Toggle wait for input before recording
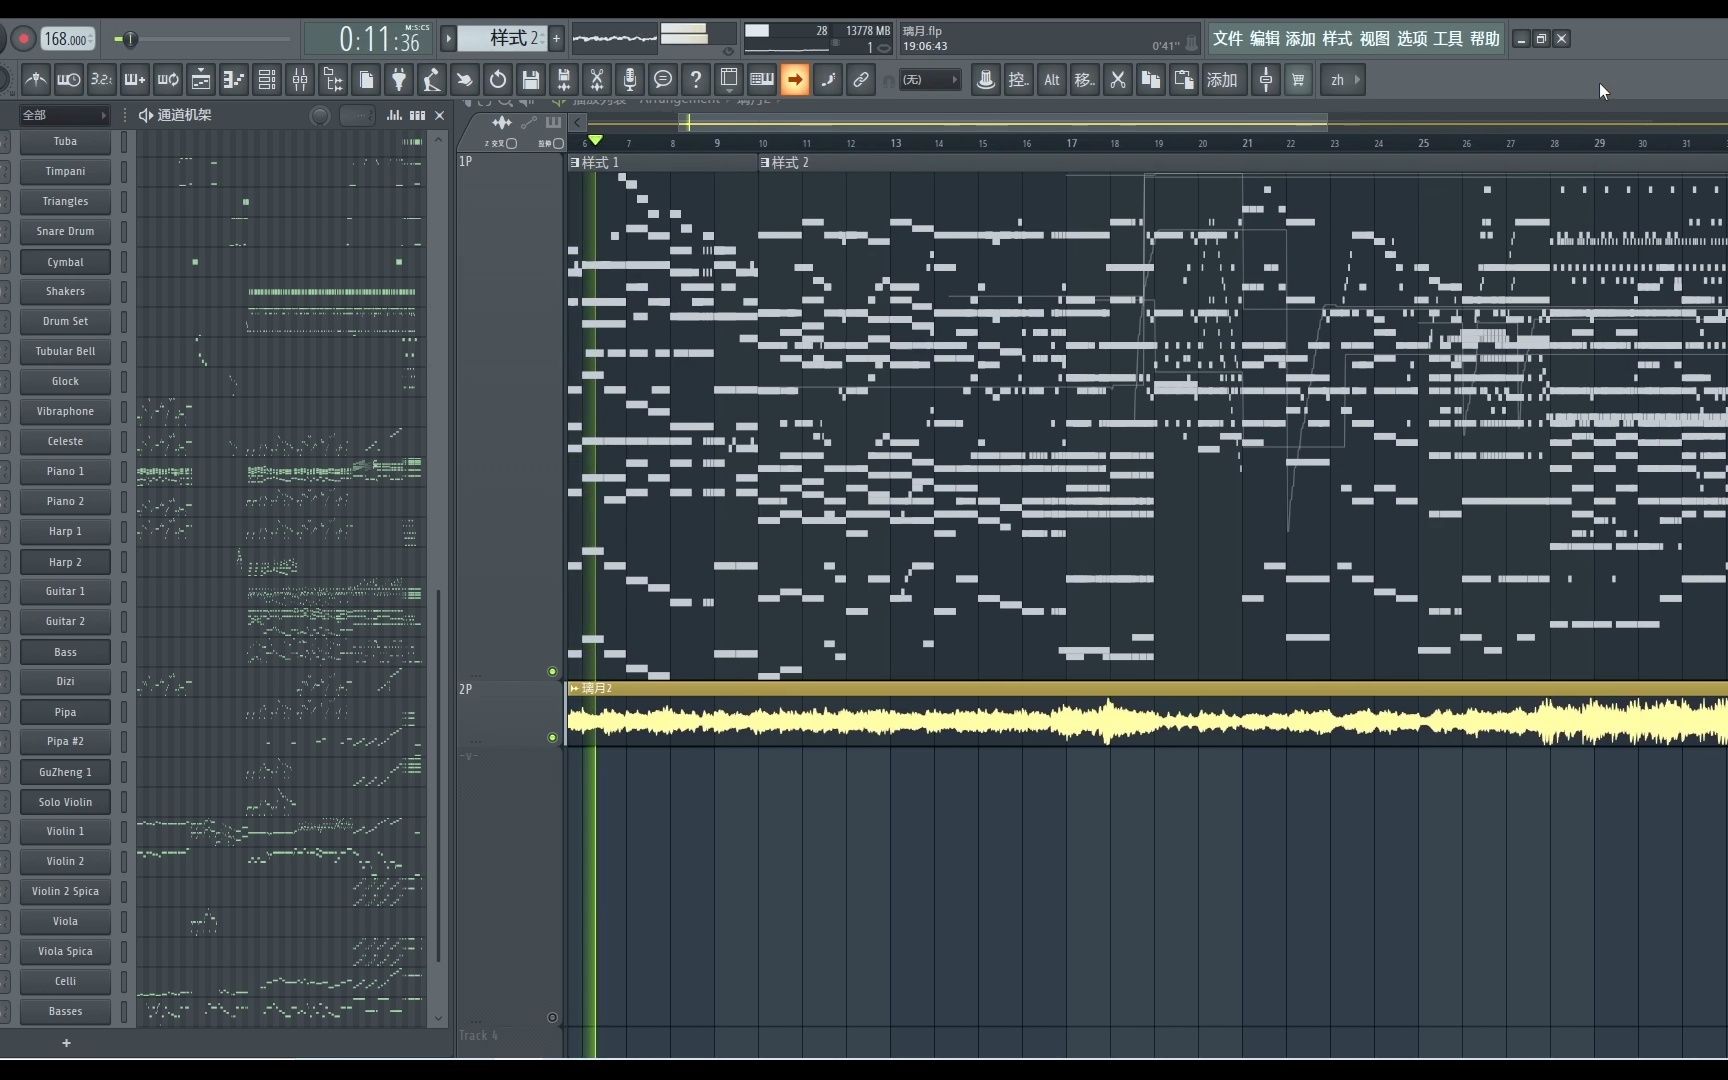This screenshot has height=1080, width=1728. point(69,80)
